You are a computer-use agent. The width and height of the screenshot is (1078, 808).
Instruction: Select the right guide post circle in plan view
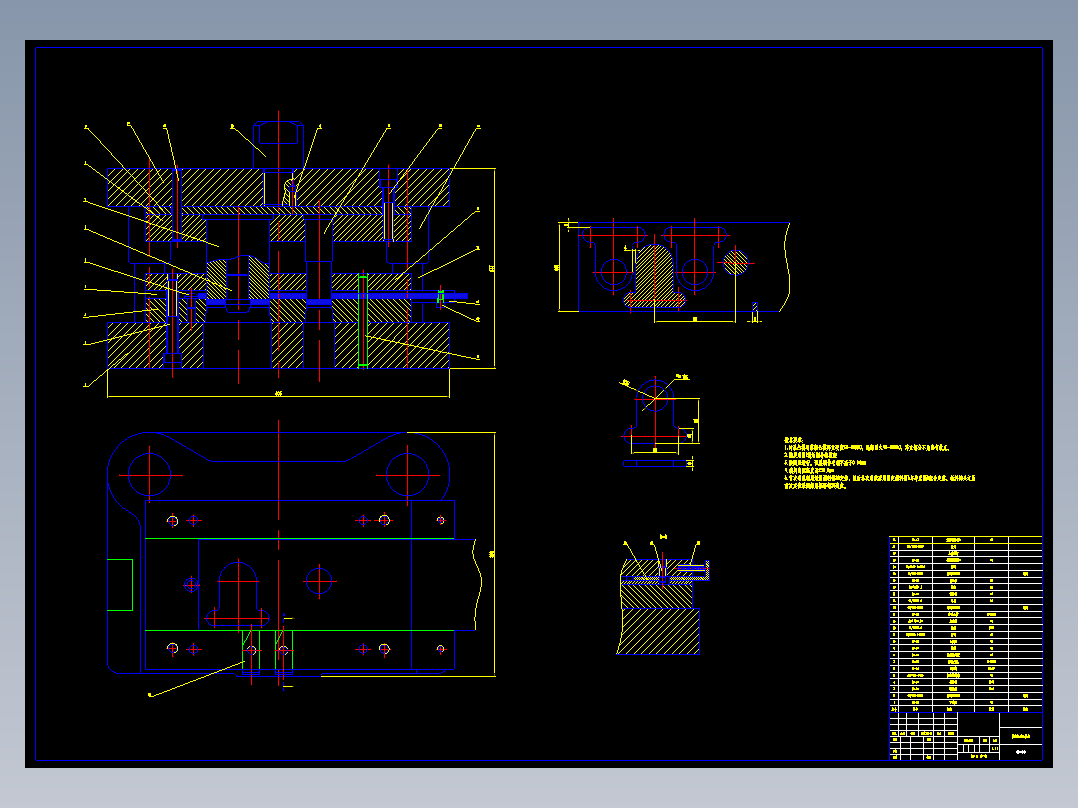pyautogui.click(x=408, y=474)
